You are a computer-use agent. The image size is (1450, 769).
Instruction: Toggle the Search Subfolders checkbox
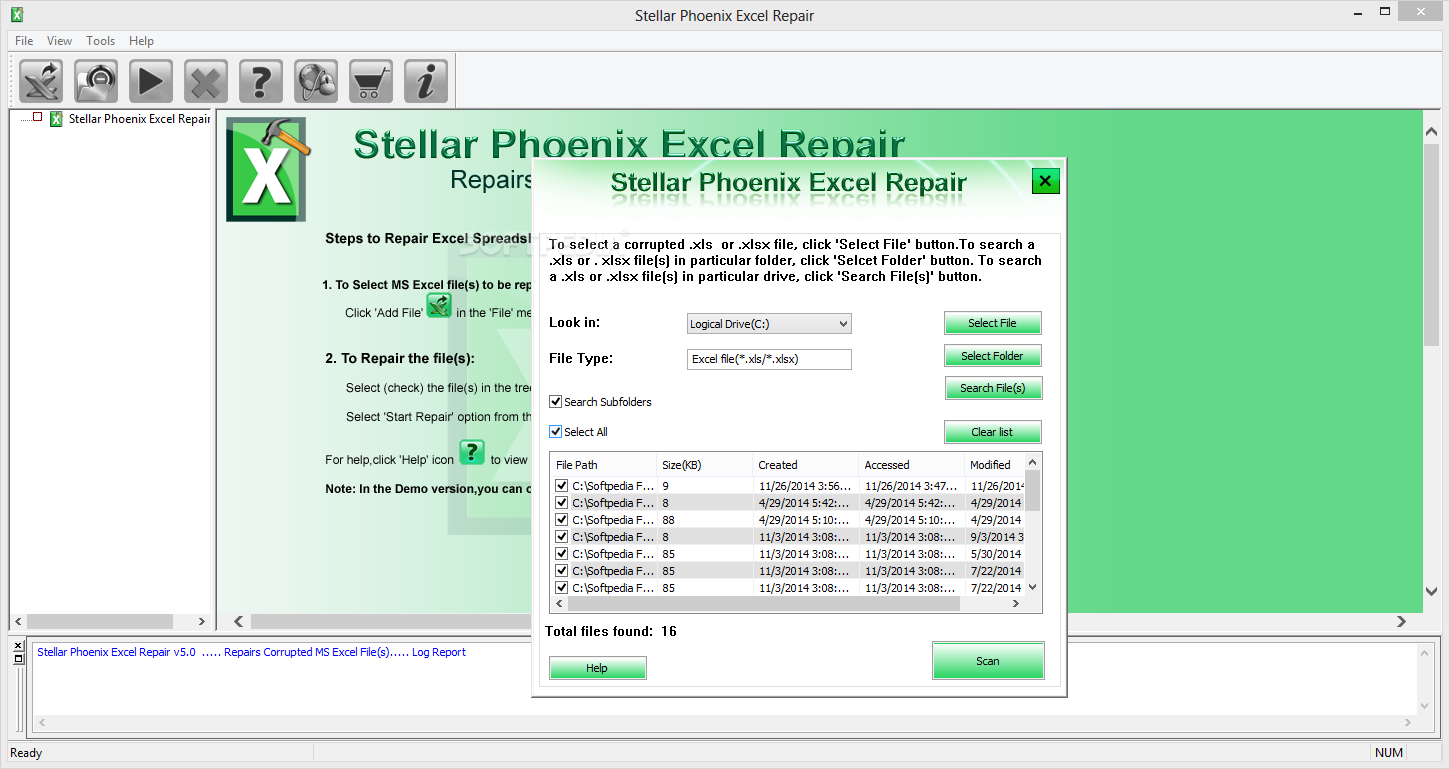click(556, 402)
